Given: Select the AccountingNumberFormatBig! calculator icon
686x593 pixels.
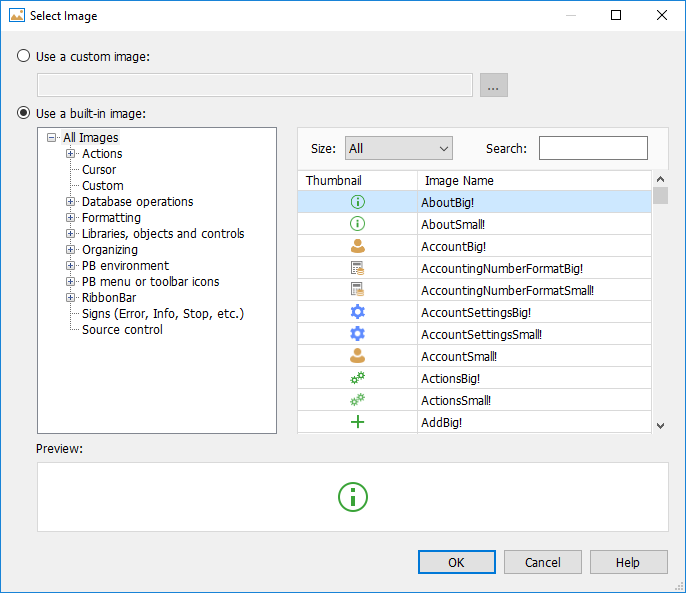Looking at the screenshot, I should pyautogui.click(x=357, y=268).
